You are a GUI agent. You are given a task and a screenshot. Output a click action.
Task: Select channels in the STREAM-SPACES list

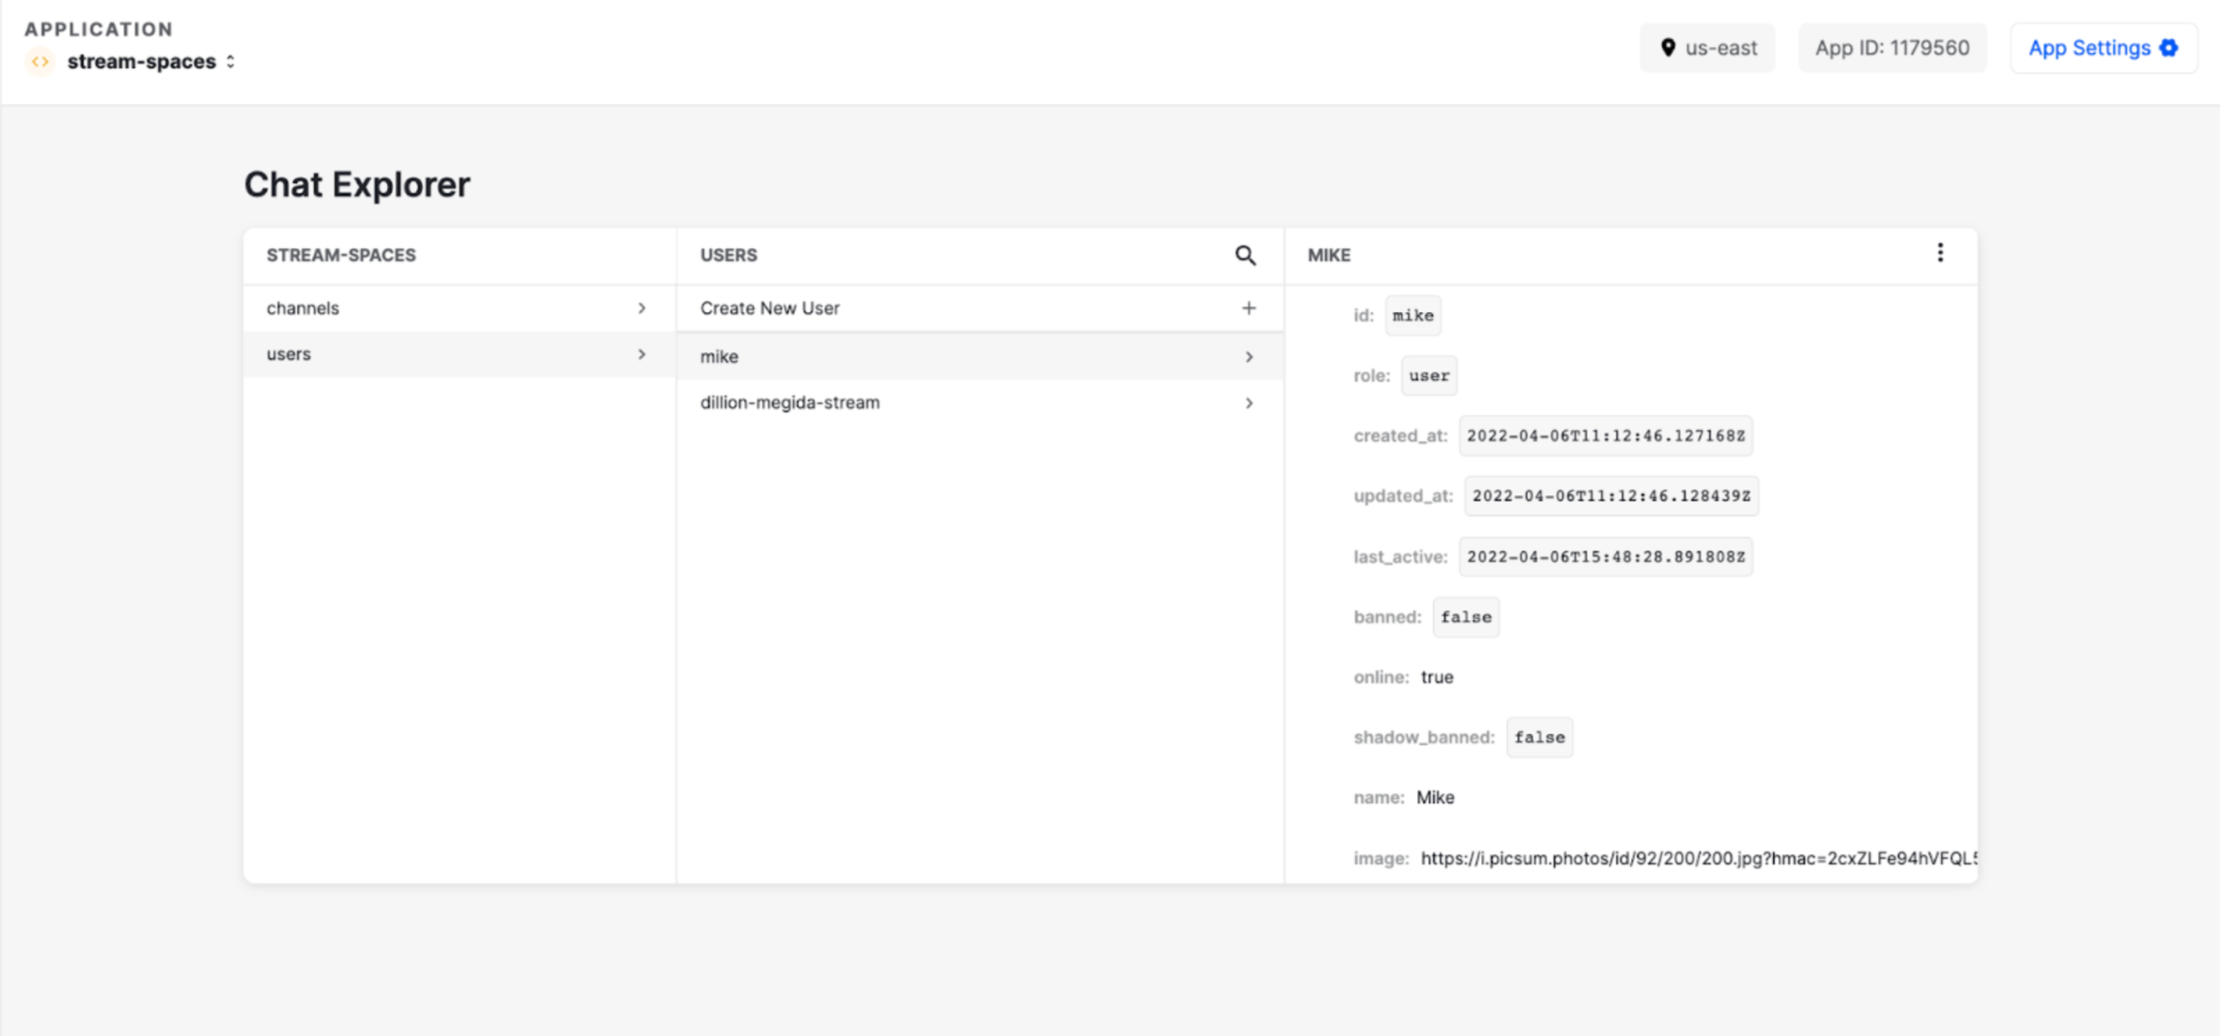pos(302,308)
